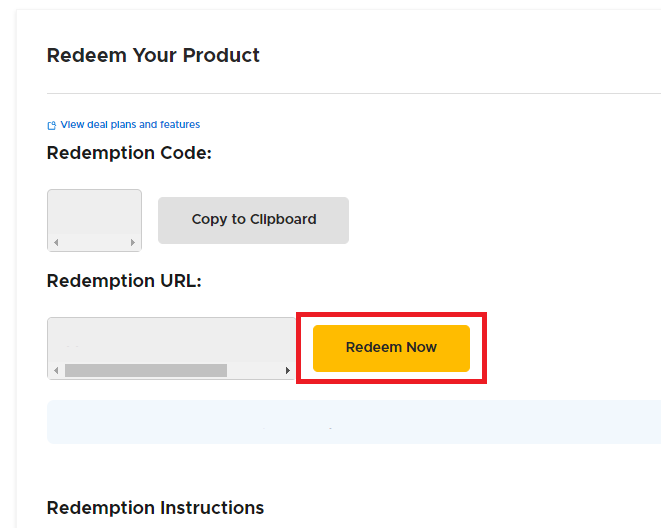Click the Redemption Code box scrollbar track
This screenshot has width=661, height=528.
[x=94, y=243]
